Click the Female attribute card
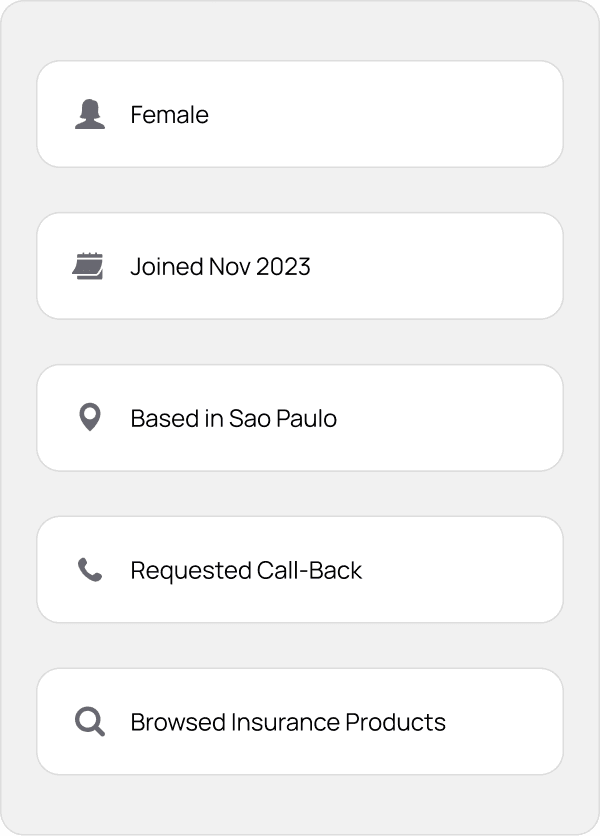Viewport: 600px width, 836px height. 300,113
